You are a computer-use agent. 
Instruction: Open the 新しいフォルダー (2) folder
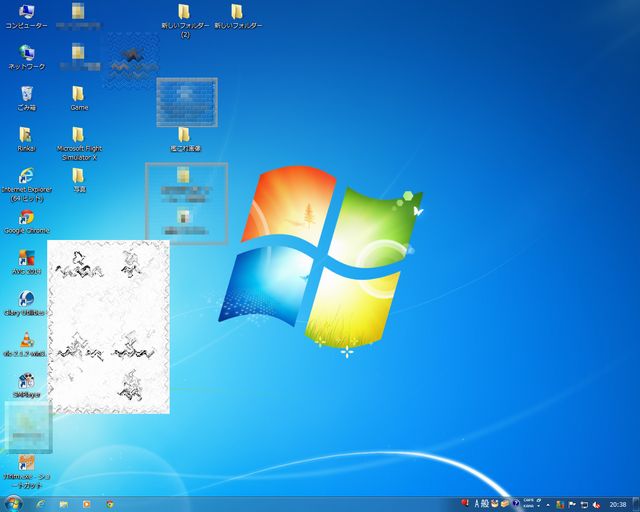(x=184, y=21)
